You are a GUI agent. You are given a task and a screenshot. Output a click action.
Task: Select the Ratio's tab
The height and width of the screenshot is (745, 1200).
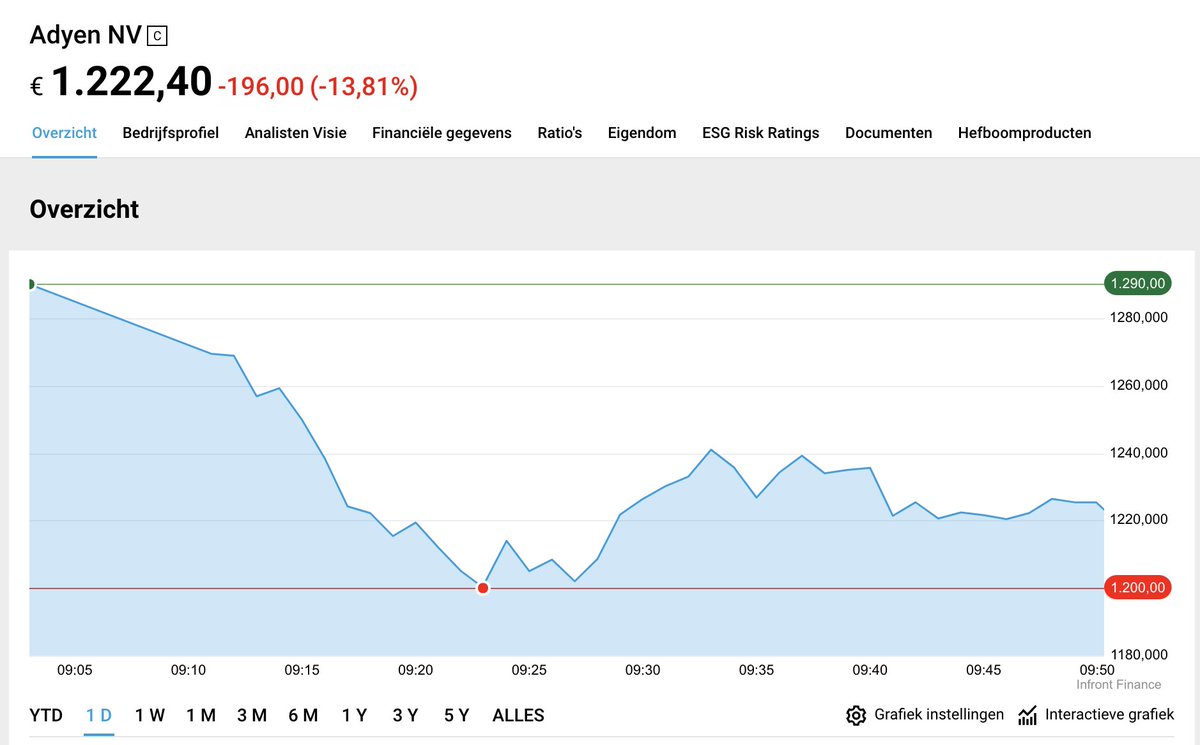coord(560,132)
